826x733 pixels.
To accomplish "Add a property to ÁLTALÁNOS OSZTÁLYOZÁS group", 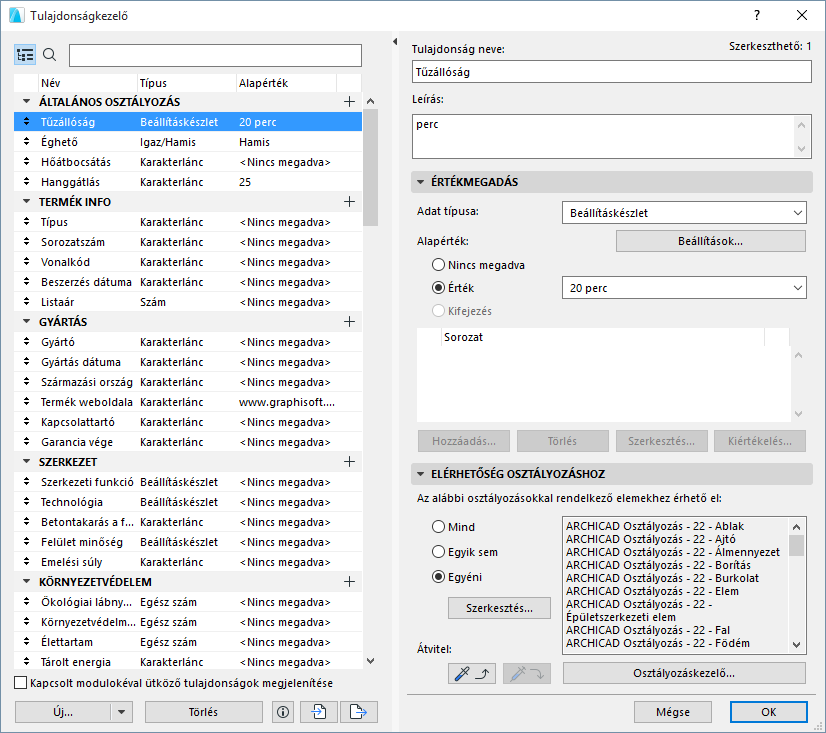I will 349,102.
